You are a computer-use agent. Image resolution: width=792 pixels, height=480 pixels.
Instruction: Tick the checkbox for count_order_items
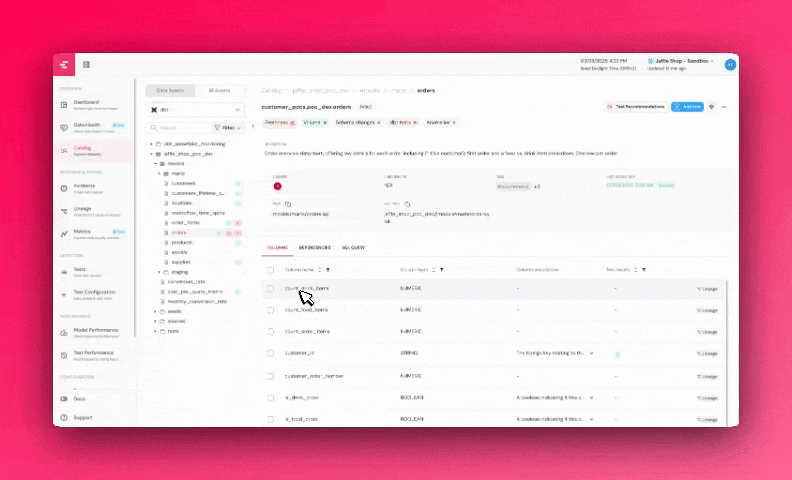point(271,331)
